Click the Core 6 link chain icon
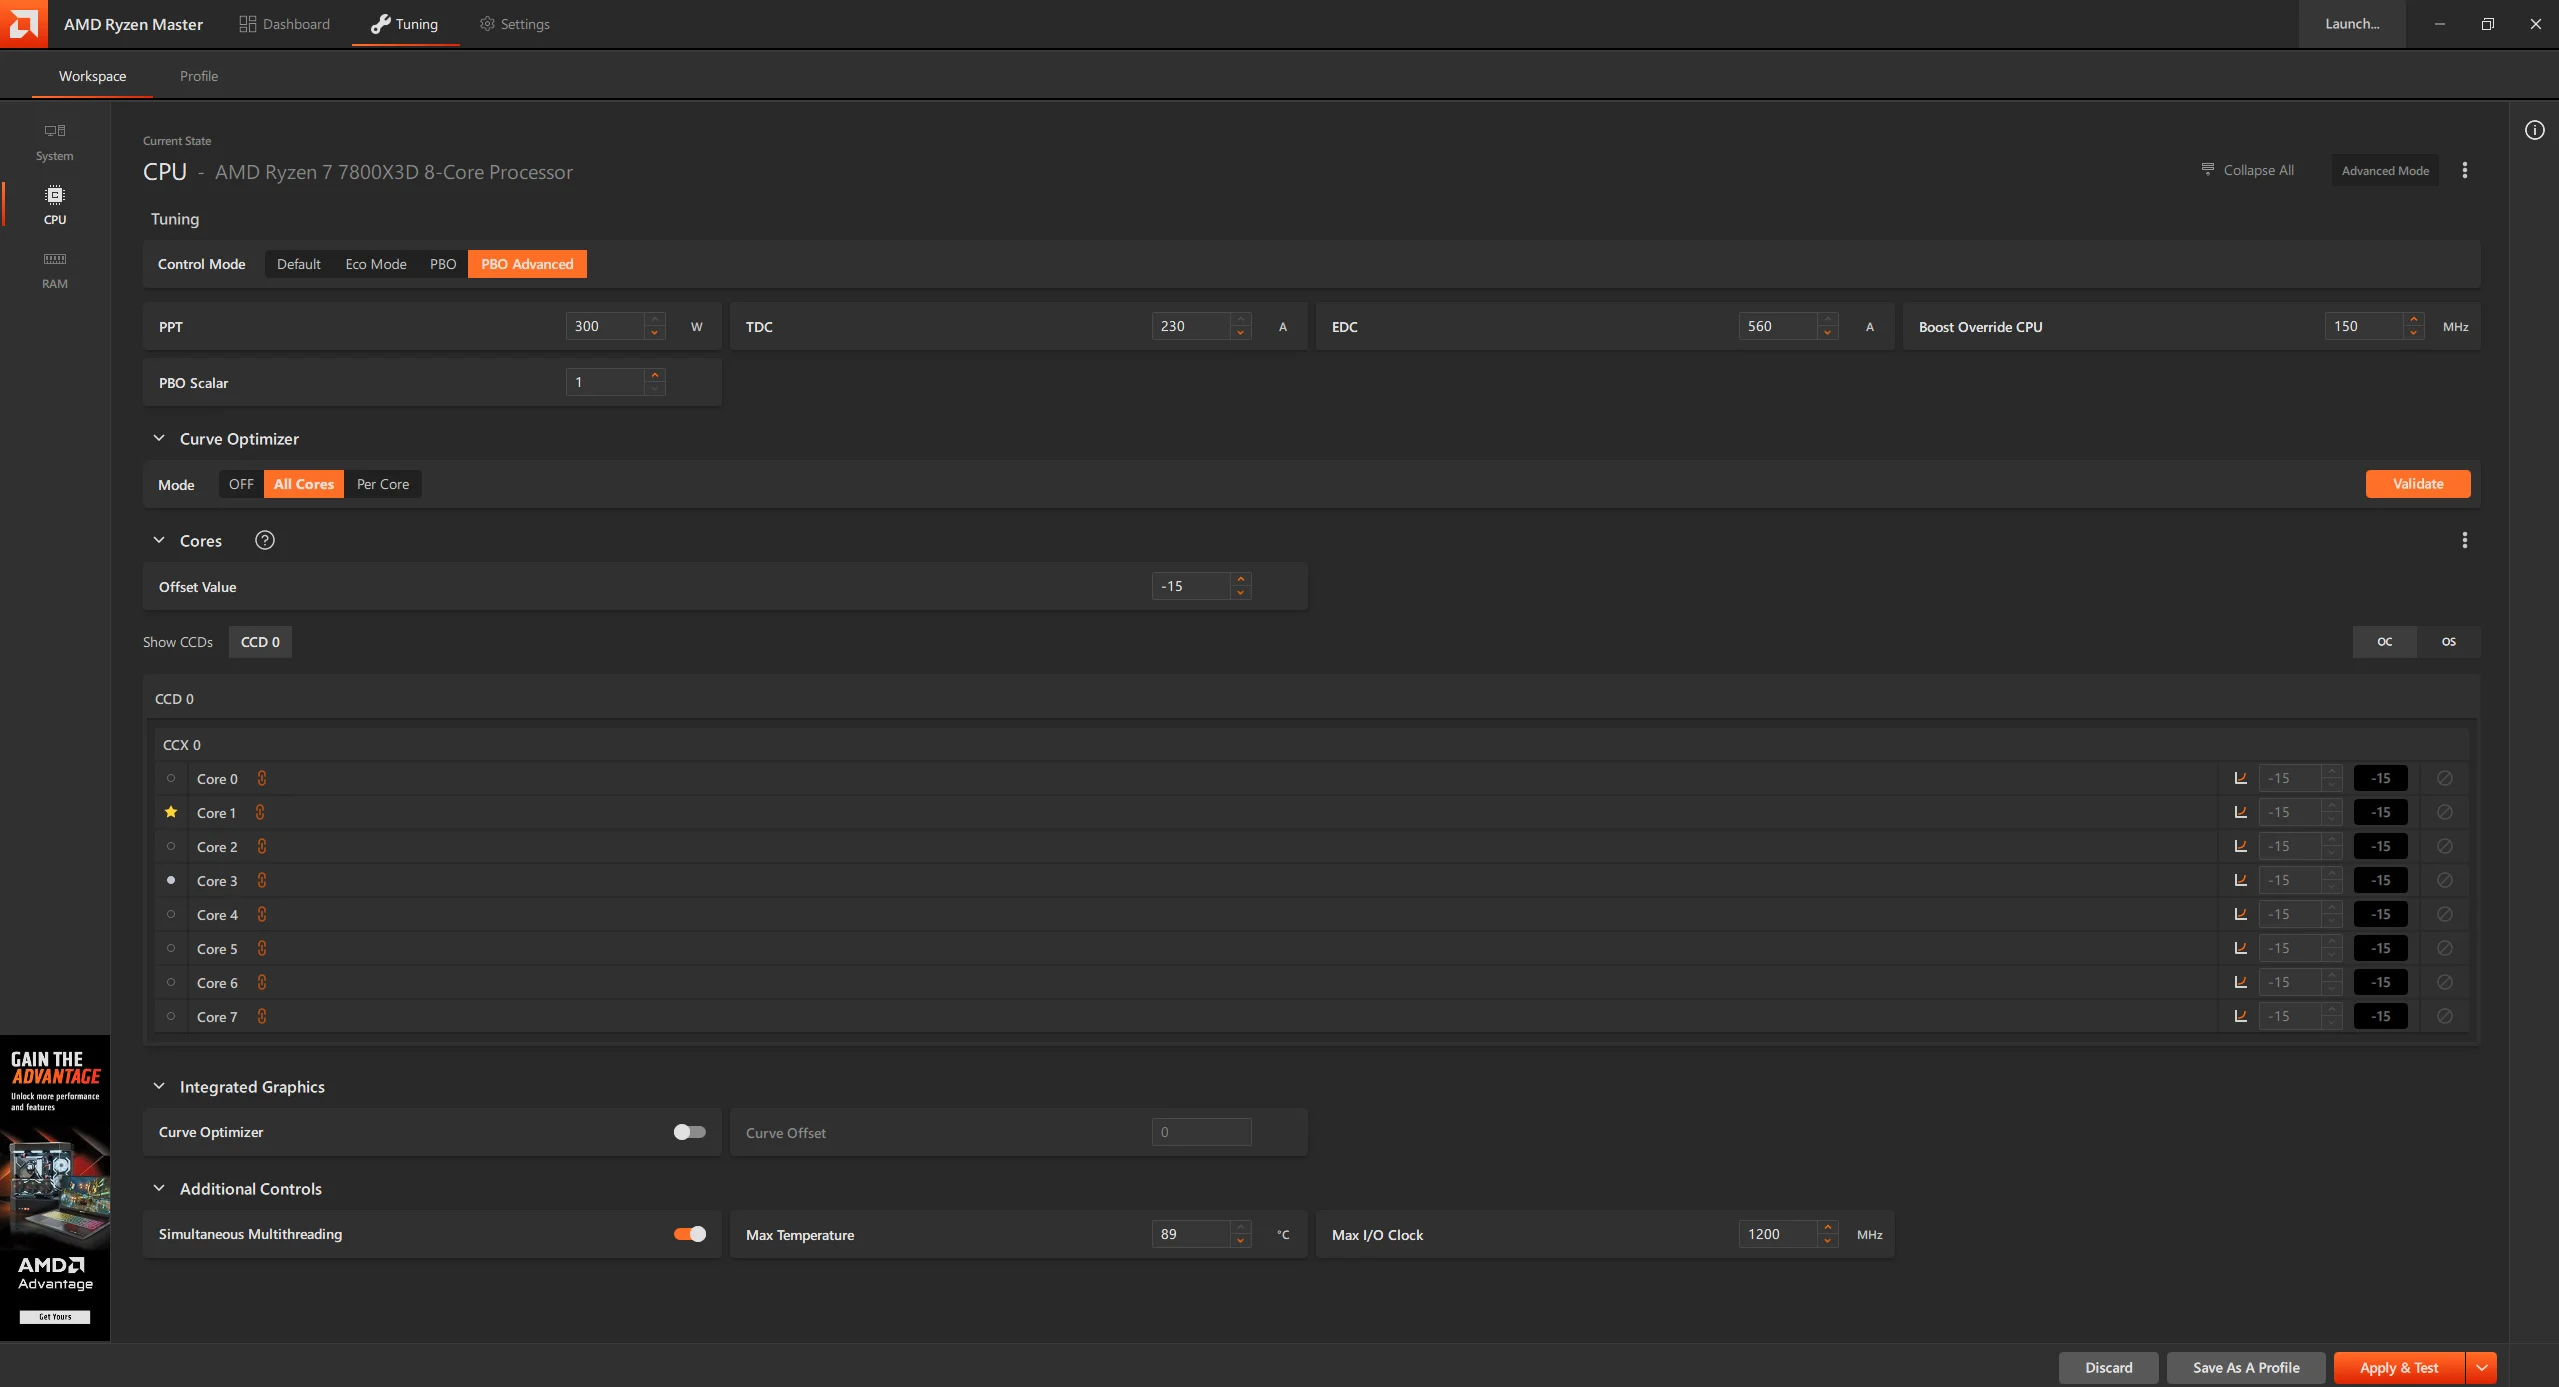Viewport: 2559px width, 1387px height. pyautogui.click(x=262, y=982)
